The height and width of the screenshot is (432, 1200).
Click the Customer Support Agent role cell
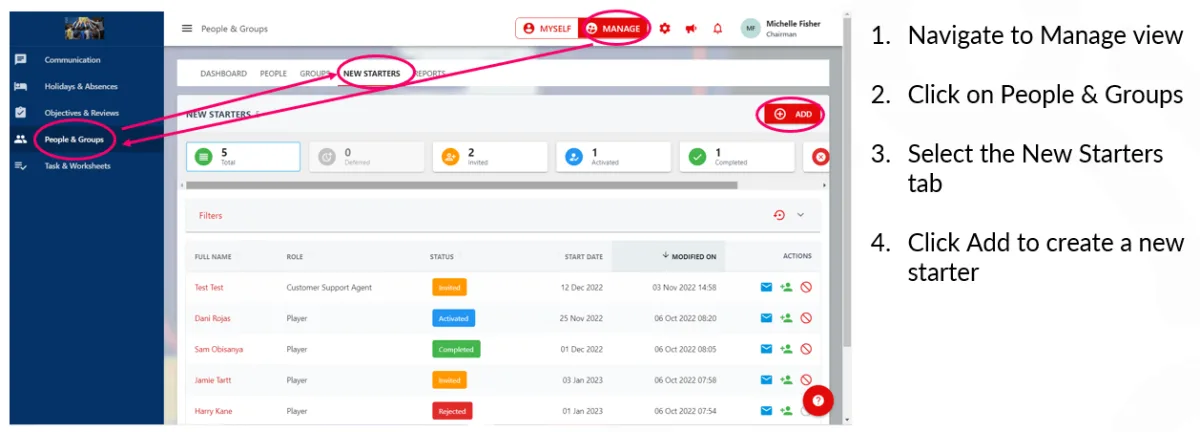coord(329,288)
